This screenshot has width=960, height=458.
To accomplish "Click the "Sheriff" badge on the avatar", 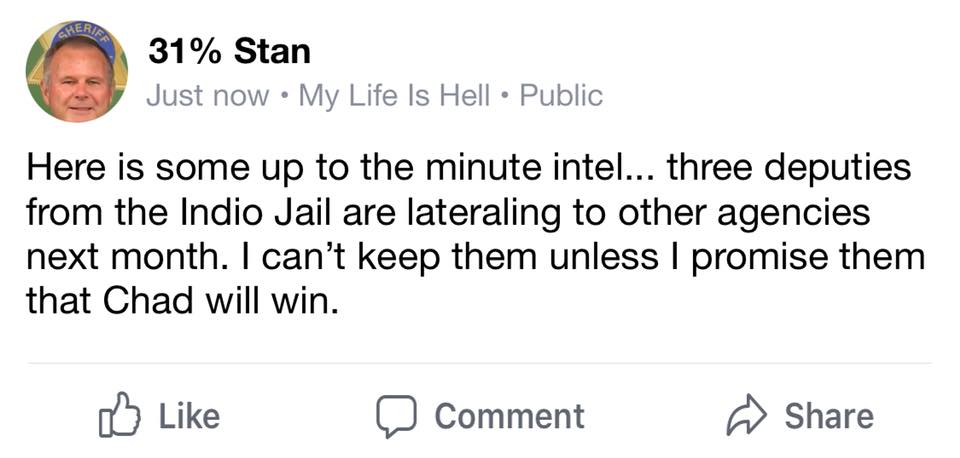I will click(x=81, y=32).
